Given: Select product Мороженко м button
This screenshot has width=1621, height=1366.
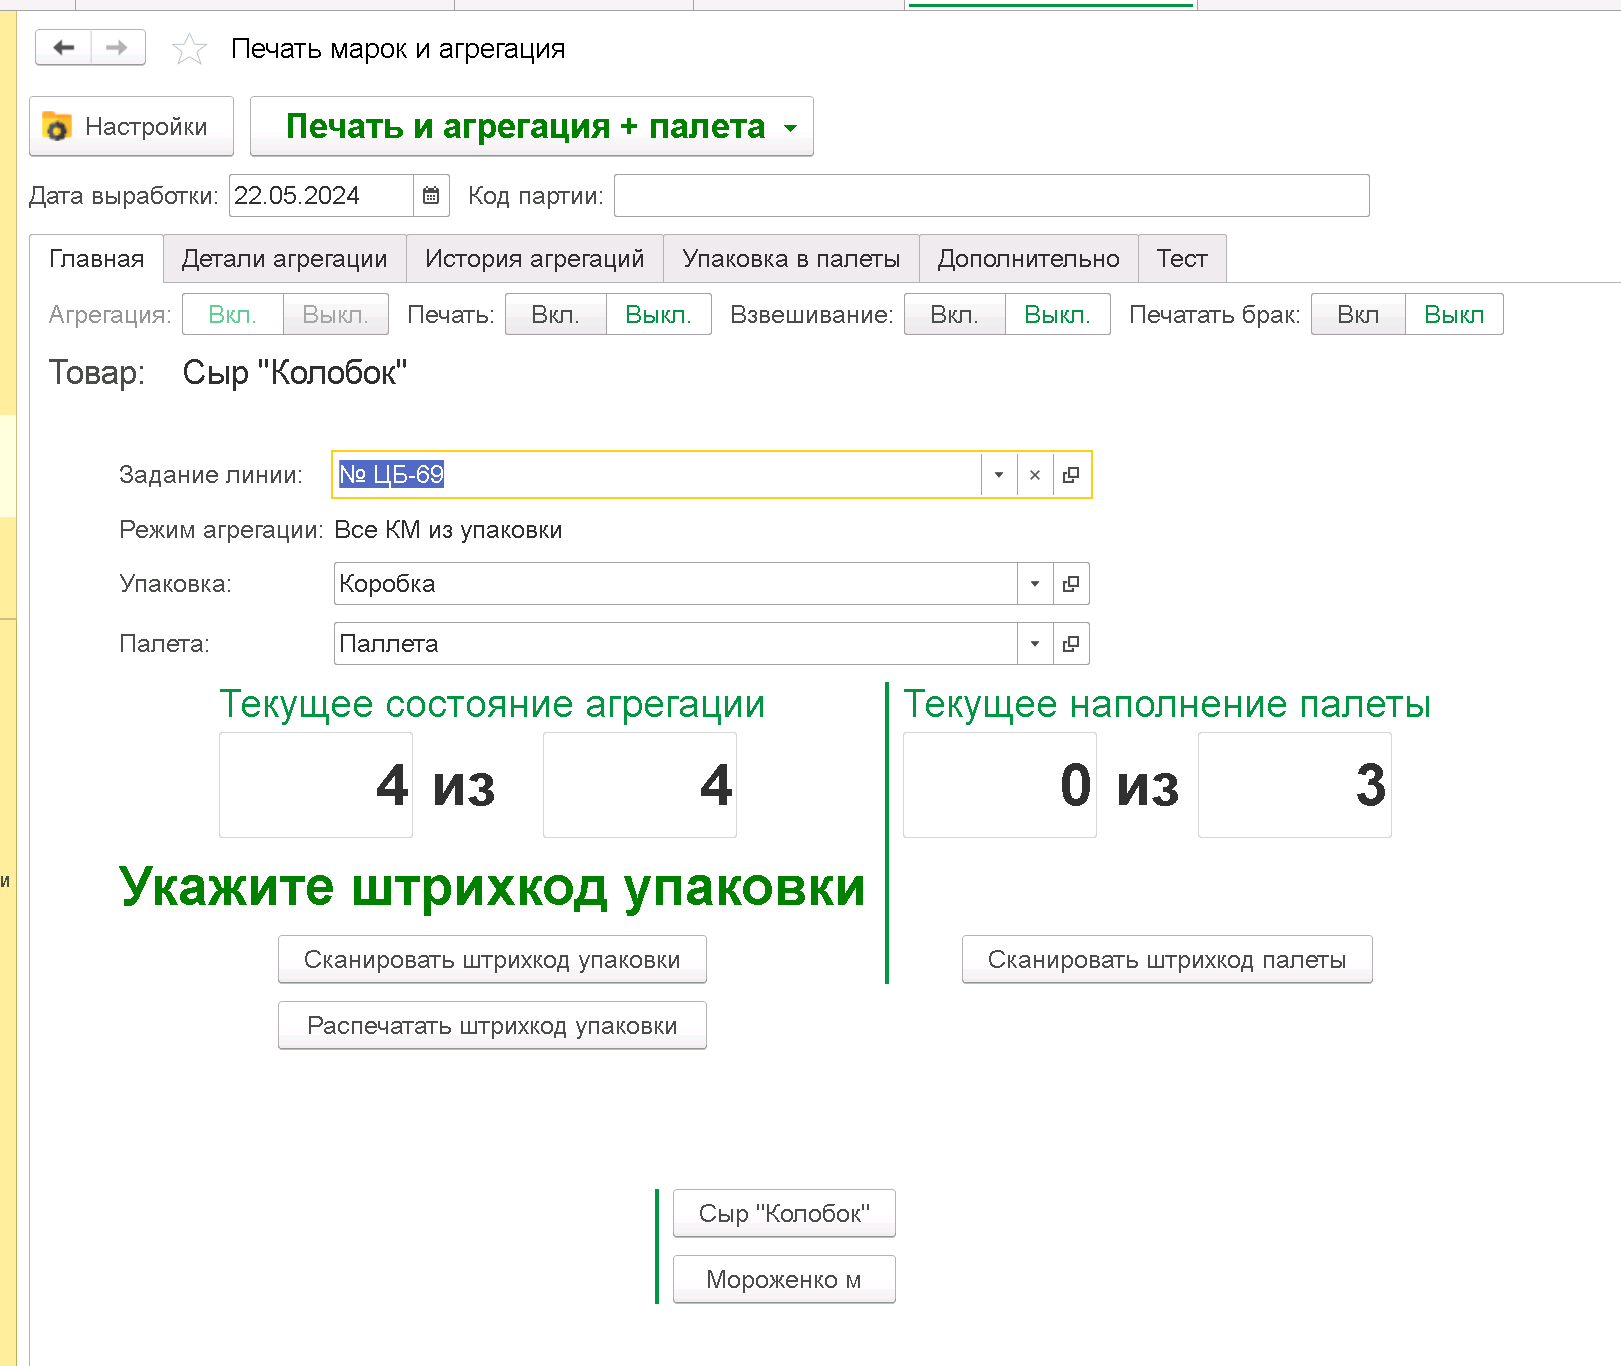Looking at the screenshot, I should (784, 1280).
